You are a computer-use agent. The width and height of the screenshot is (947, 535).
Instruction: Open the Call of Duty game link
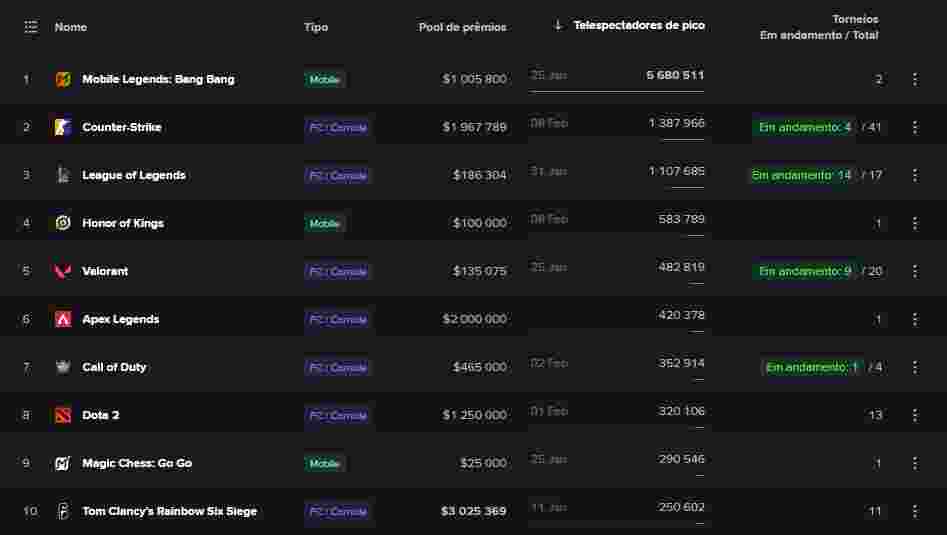114,367
